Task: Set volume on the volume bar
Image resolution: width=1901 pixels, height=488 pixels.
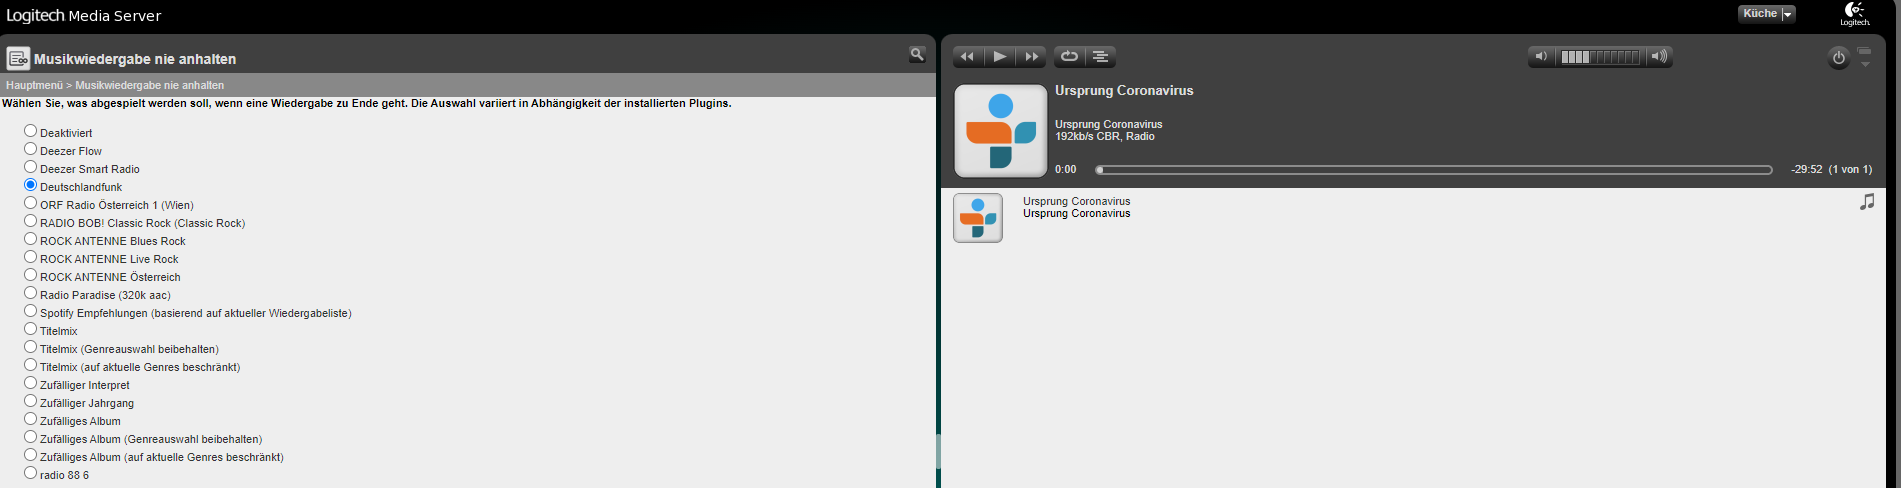Action: [1600, 57]
